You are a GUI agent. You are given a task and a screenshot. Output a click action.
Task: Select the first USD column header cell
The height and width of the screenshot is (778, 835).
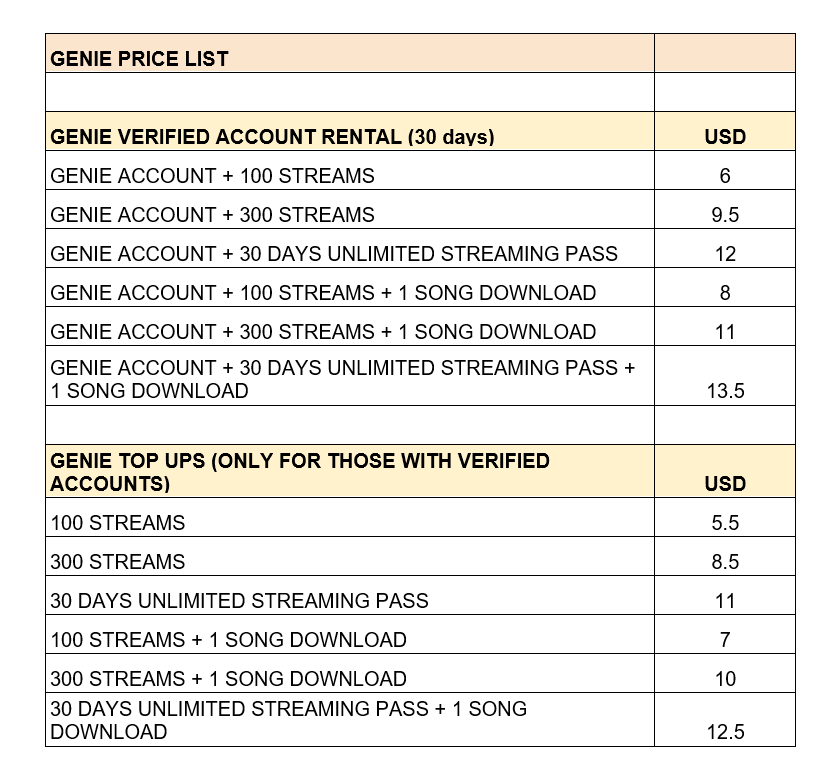tap(725, 137)
